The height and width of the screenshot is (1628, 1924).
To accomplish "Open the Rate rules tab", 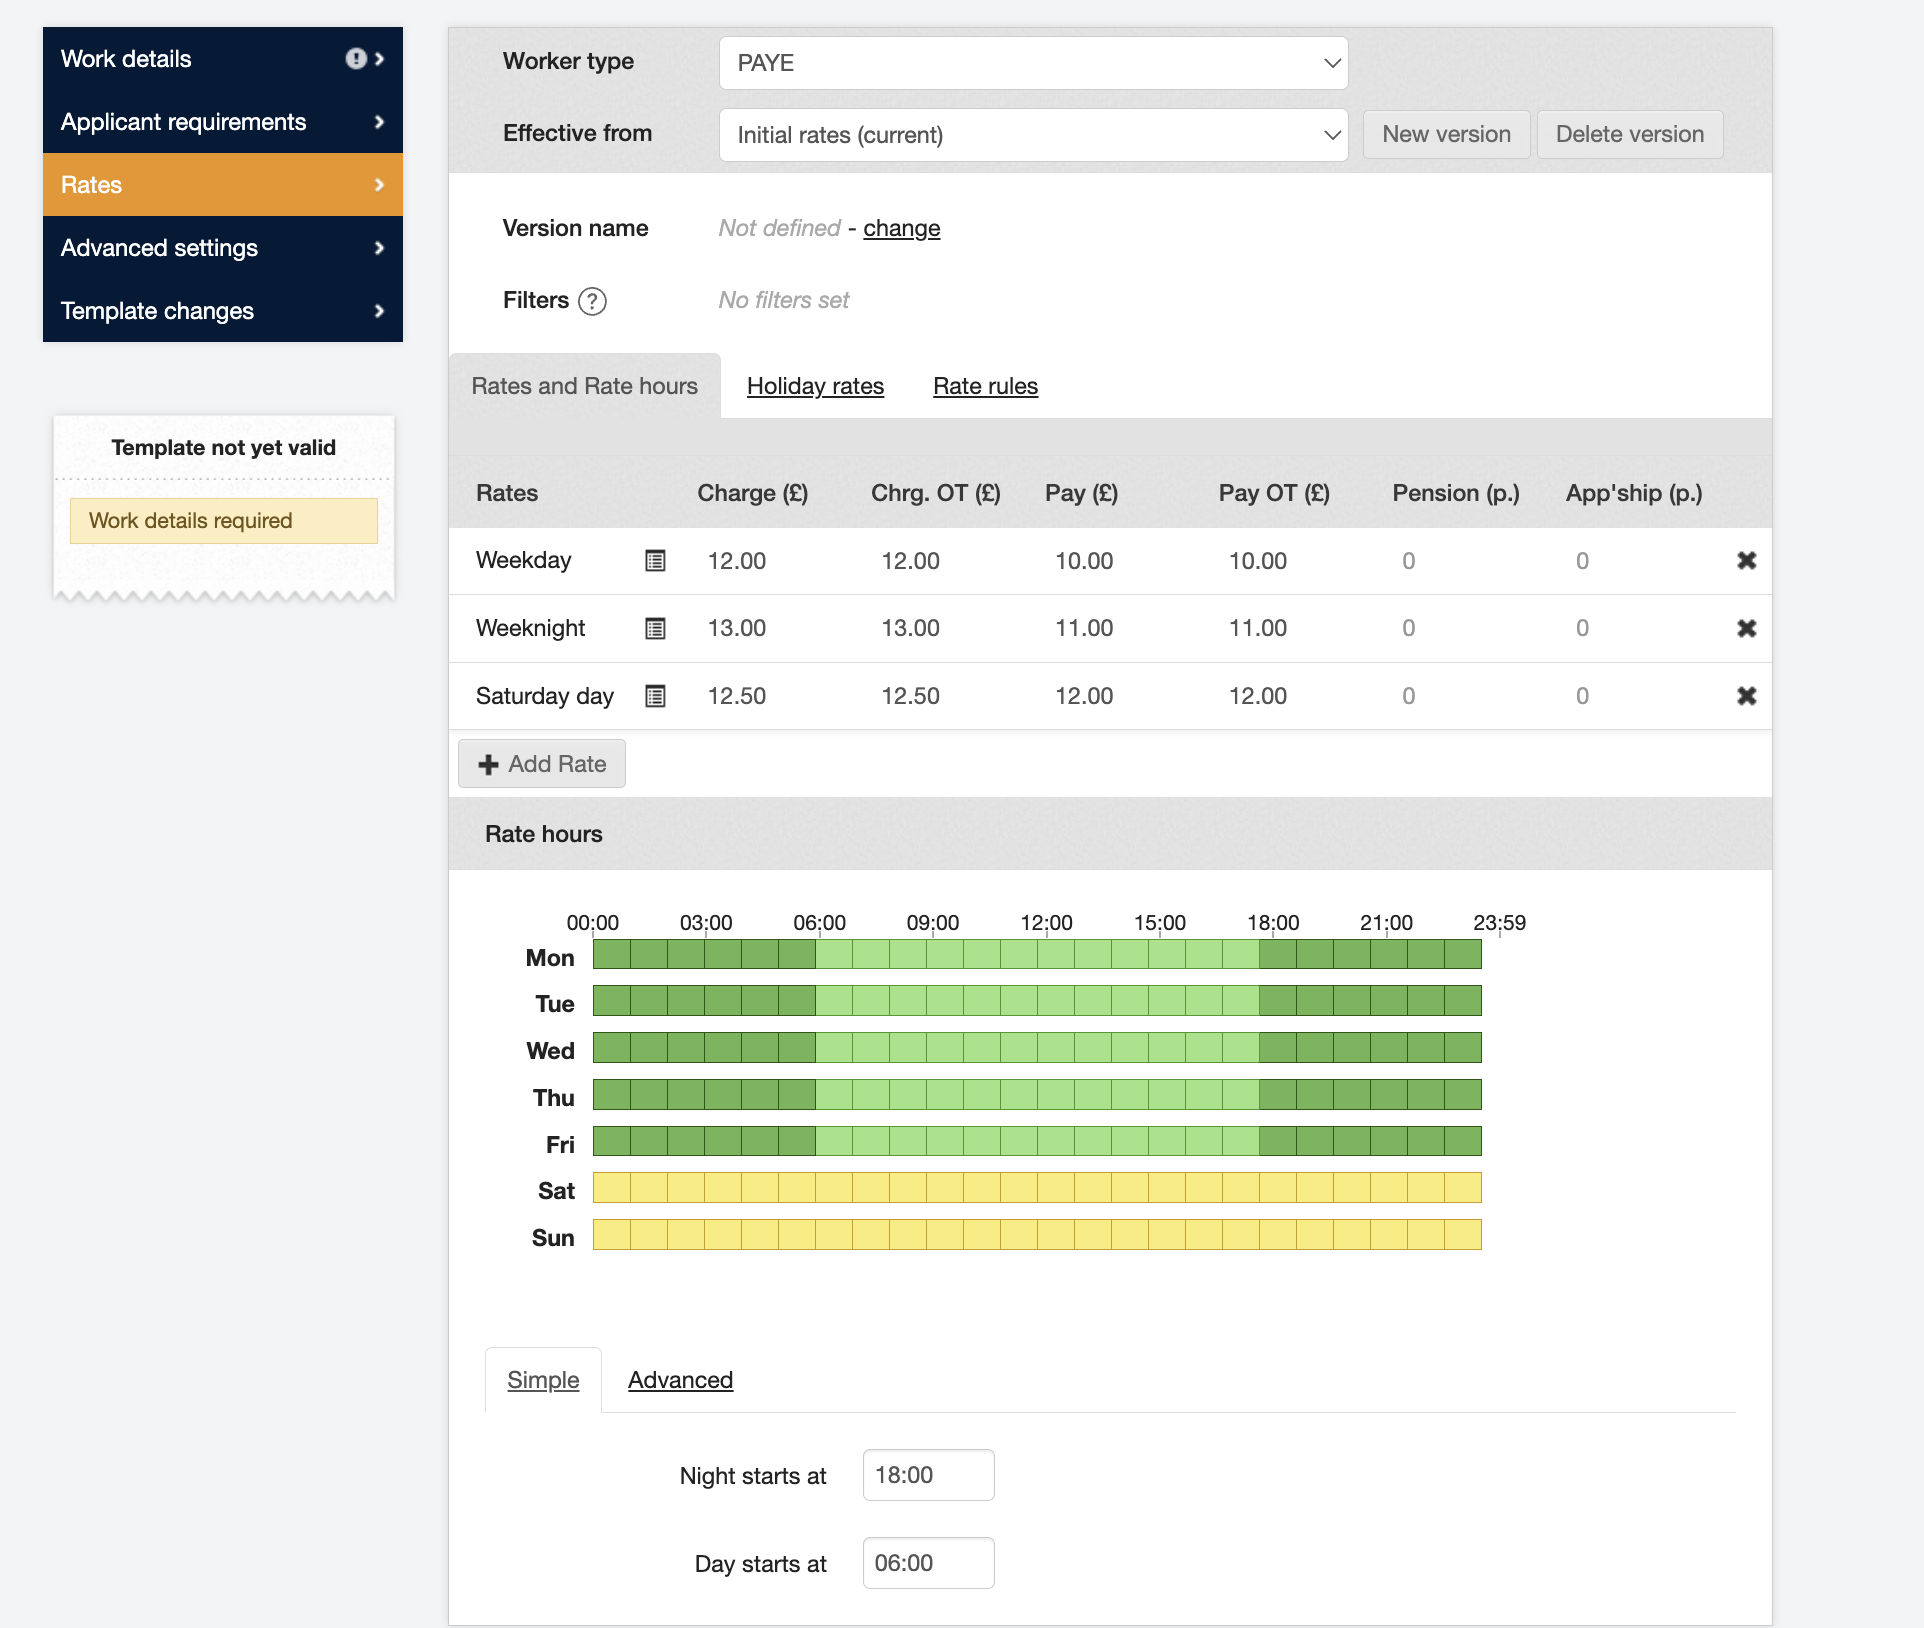I will point(985,386).
